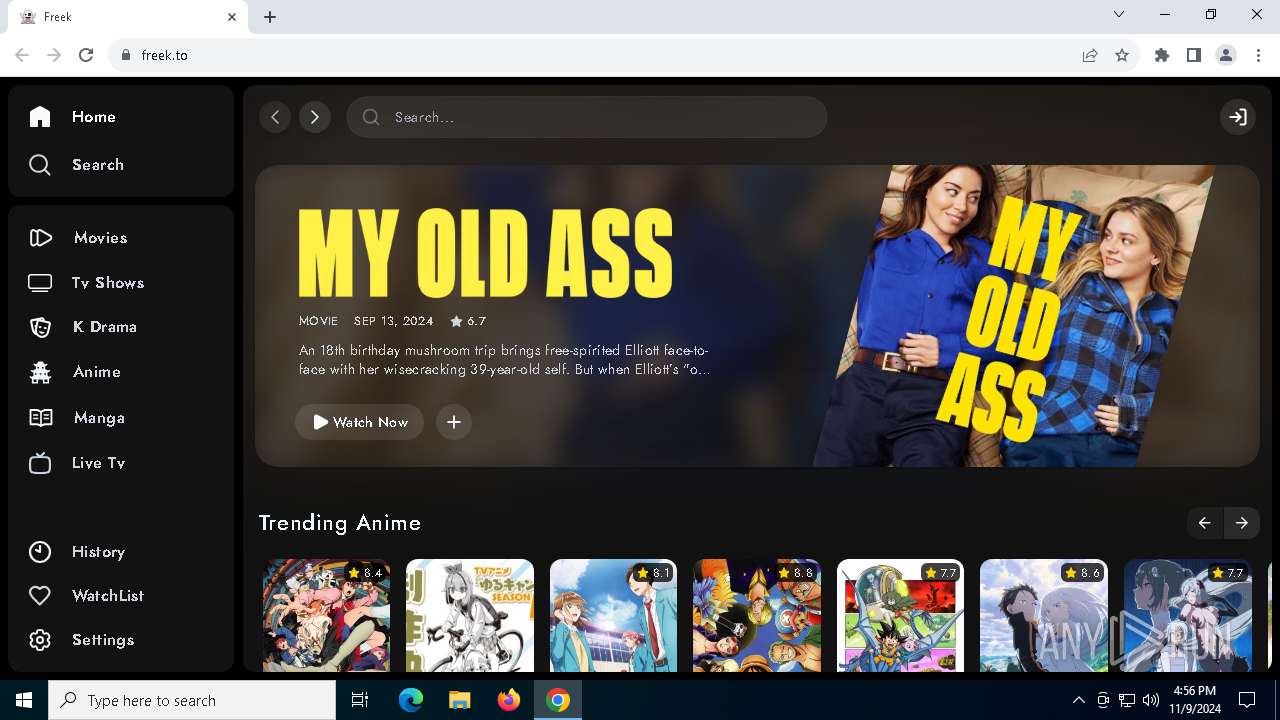This screenshot has width=1280, height=720.
Task: Open the Windows Start menu
Action: 24,700
